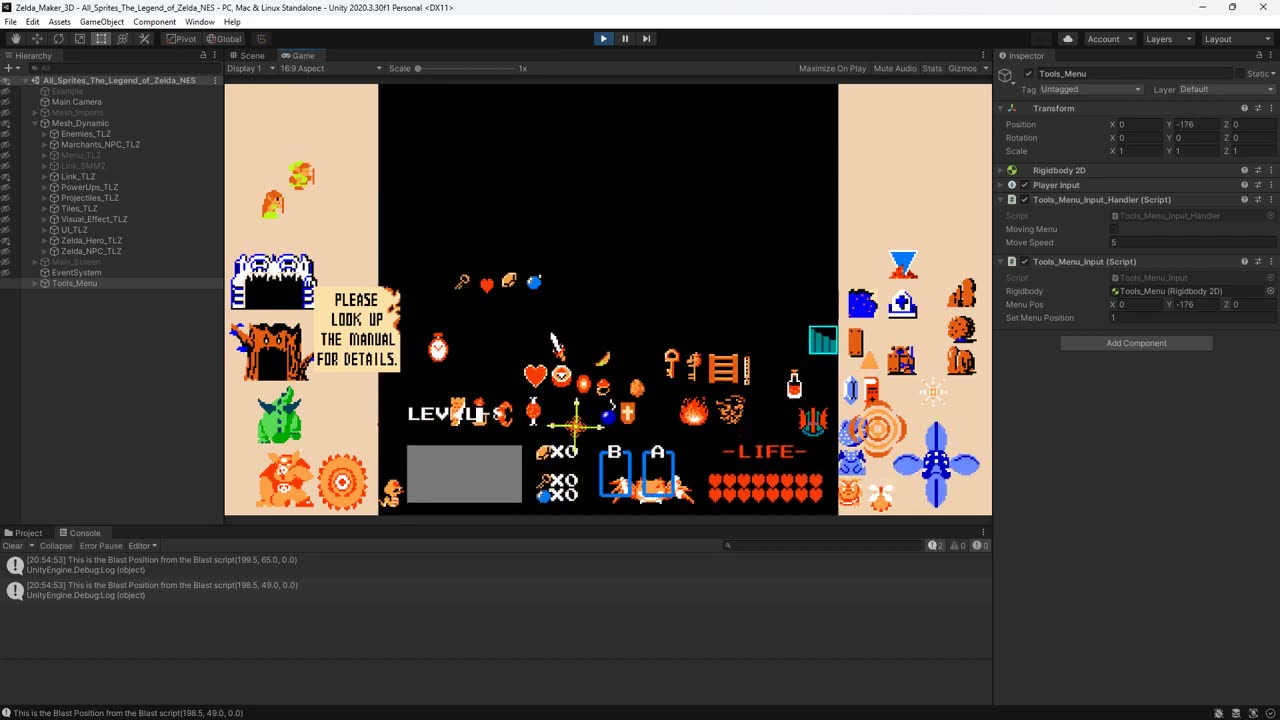Open the Account dropdown
The height and width of the screenshot is (720, 1280).
[x=1110, y=39]
